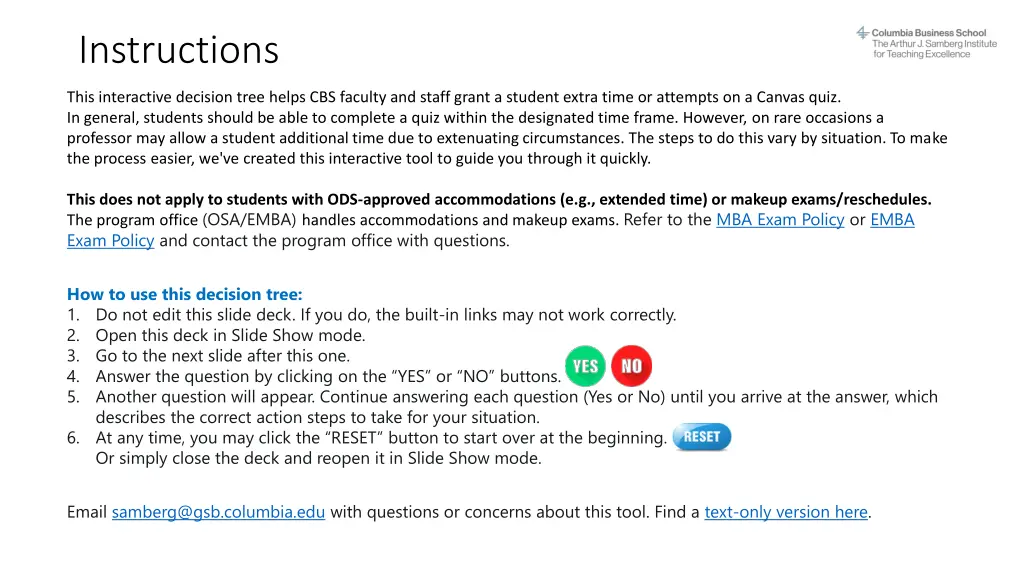Select the 'How to use this decision tree' heading

[184, 294]
